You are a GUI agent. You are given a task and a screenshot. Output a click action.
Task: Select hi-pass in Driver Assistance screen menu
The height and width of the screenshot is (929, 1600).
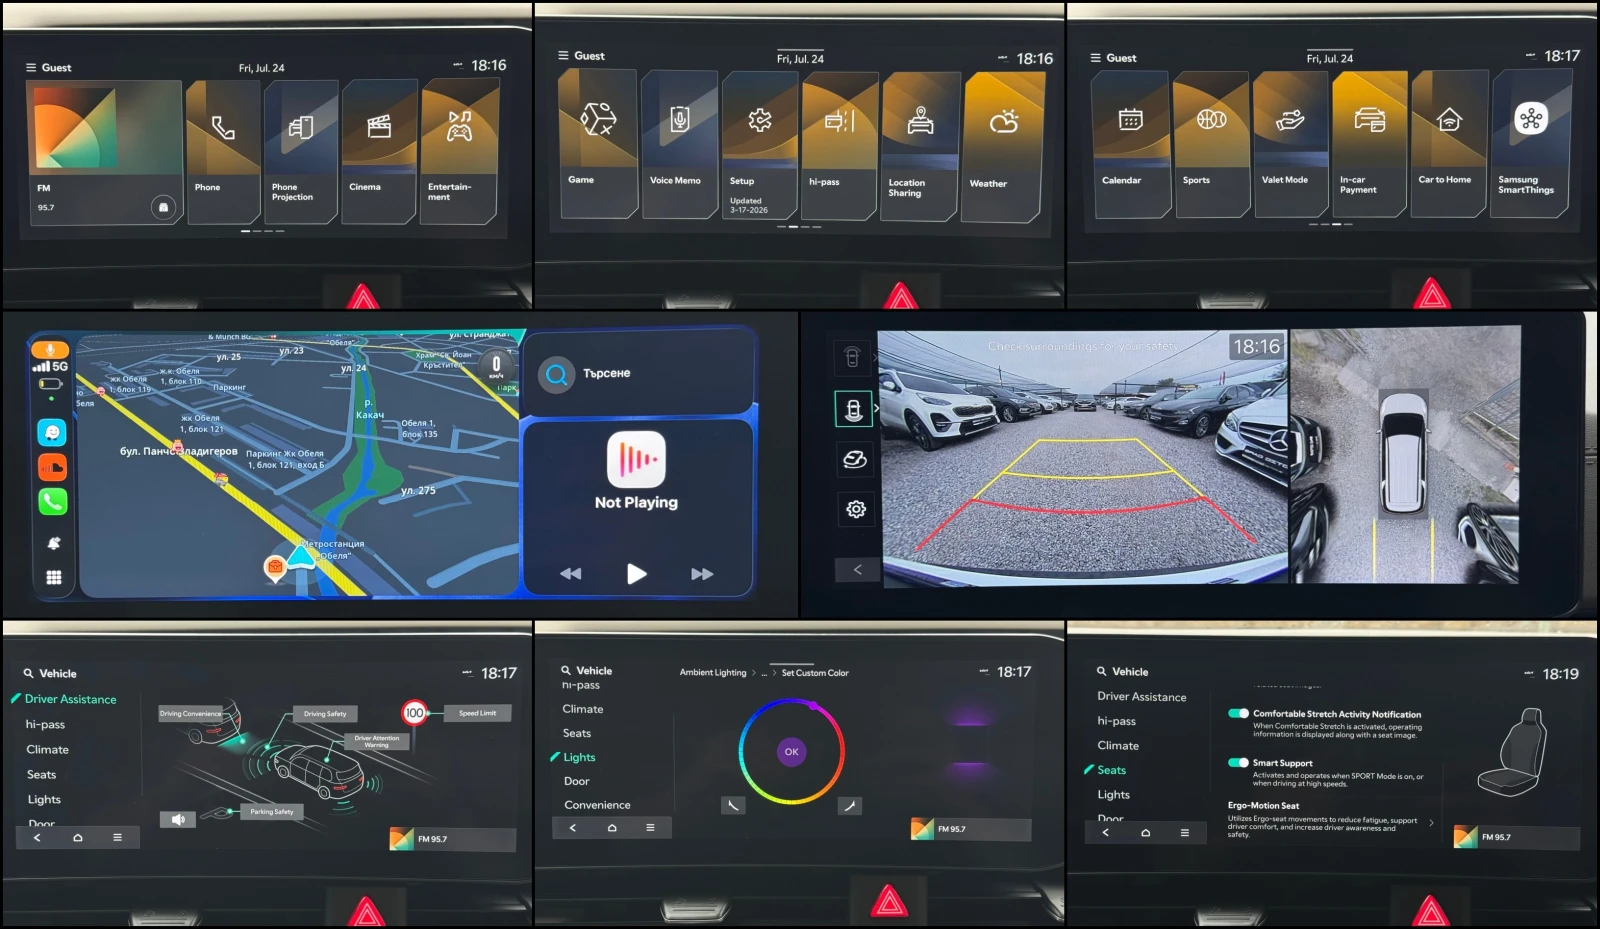[x=45, y=724]
